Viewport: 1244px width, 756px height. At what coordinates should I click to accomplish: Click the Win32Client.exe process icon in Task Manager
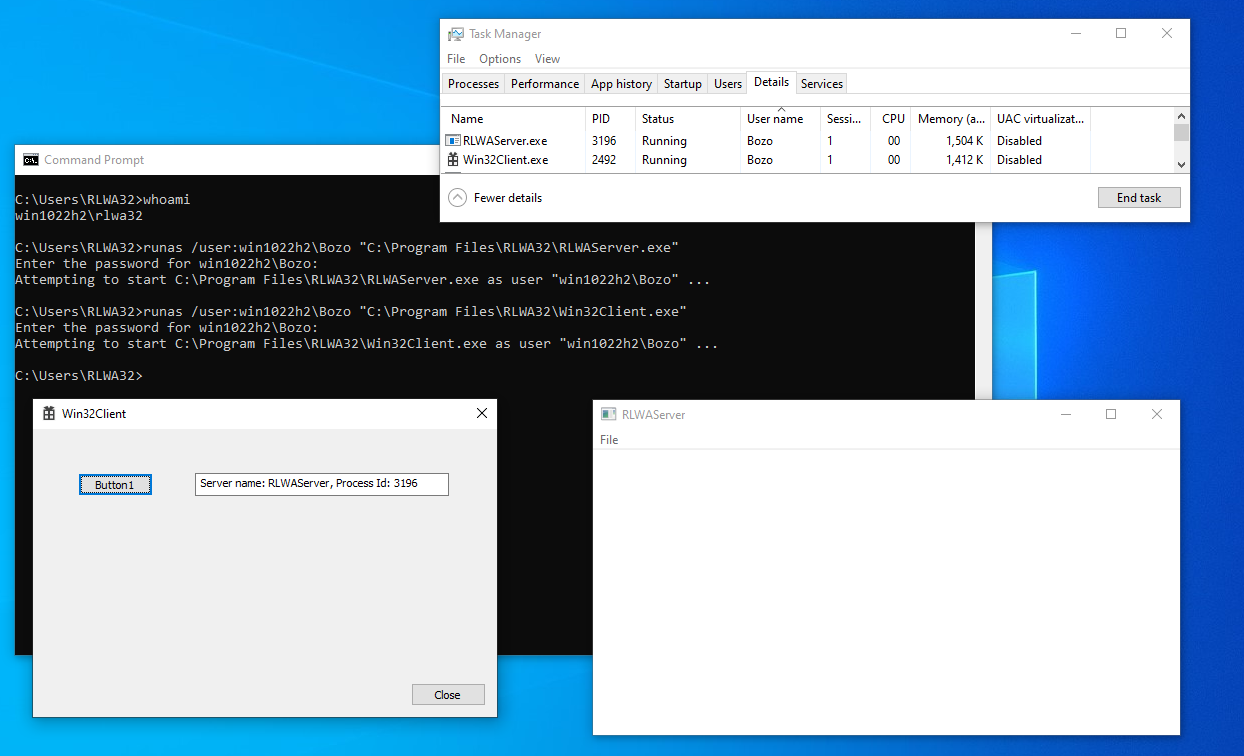click(453, 160)
